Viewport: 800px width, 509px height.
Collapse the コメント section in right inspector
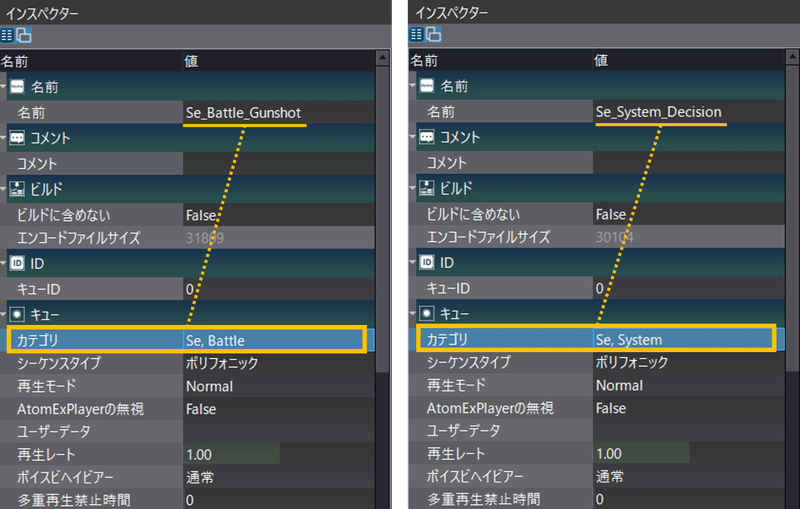[412, 136]
